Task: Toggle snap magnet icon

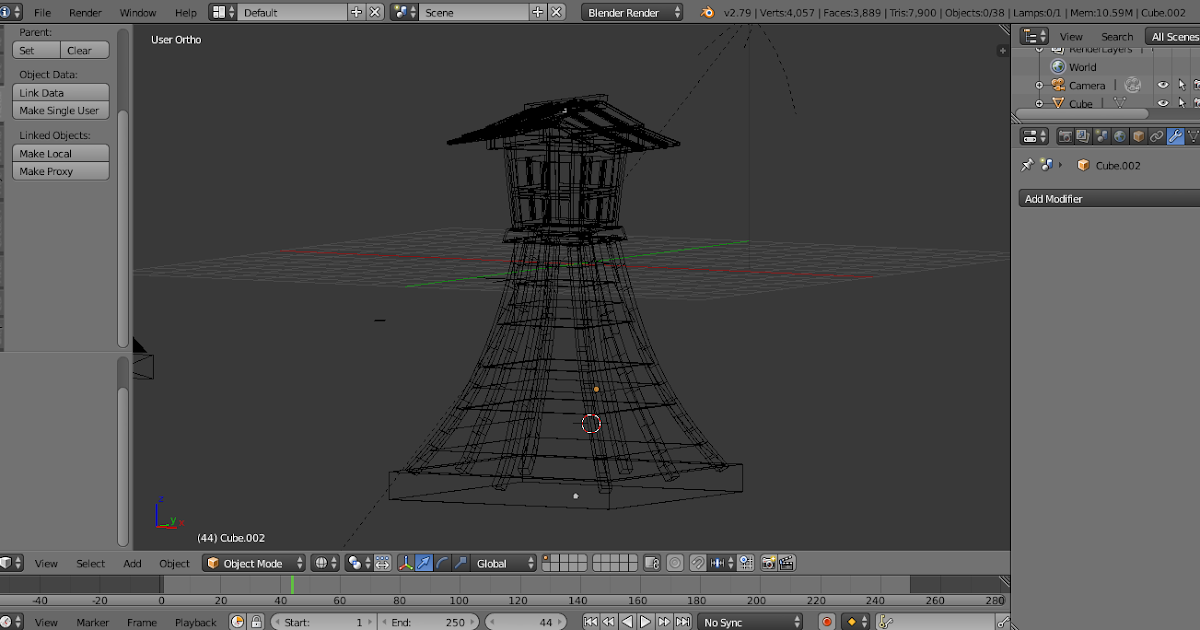Action: pos(699,564)
